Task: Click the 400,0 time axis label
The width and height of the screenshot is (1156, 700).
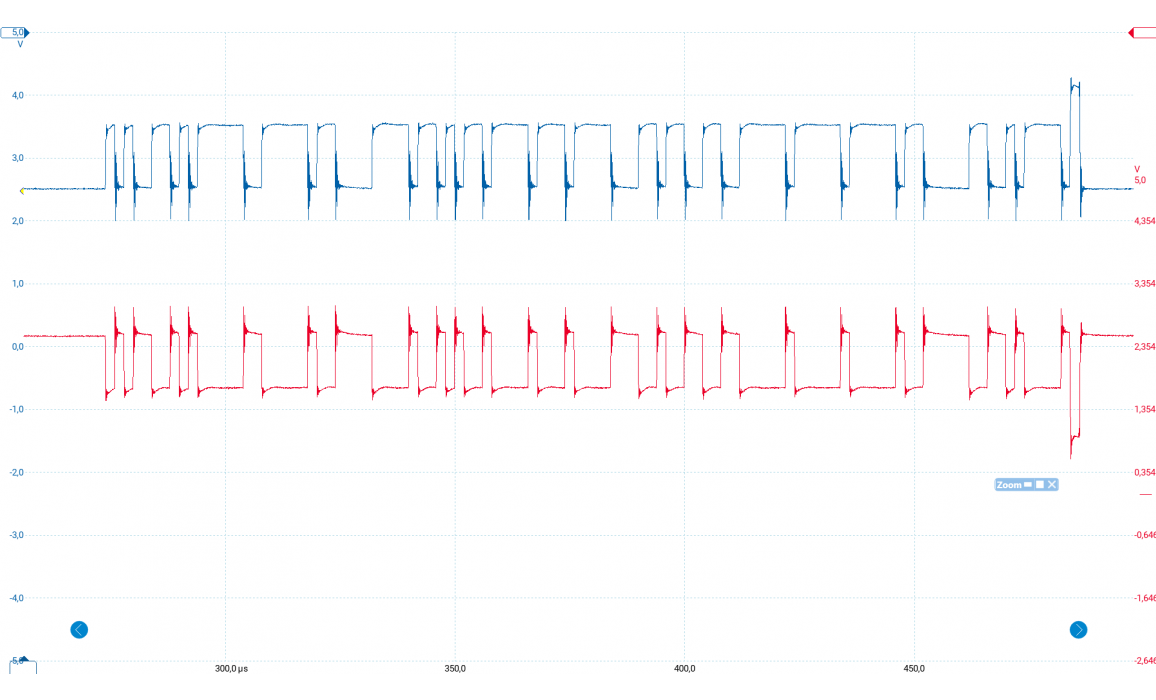Action: (685, 668)
